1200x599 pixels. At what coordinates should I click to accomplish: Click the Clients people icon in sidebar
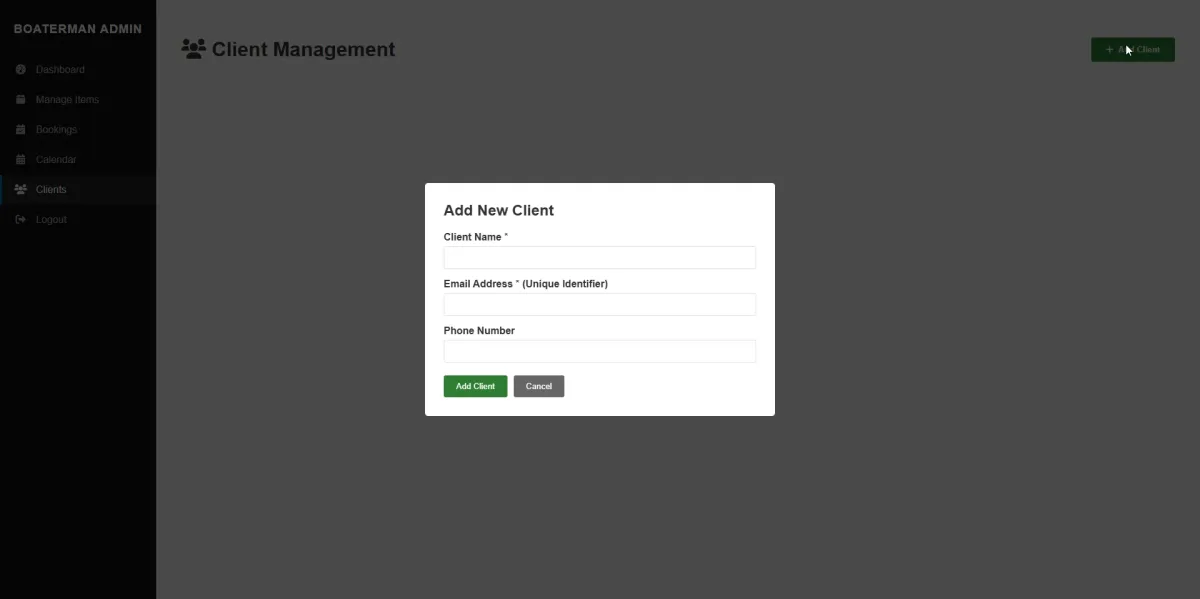21,190
